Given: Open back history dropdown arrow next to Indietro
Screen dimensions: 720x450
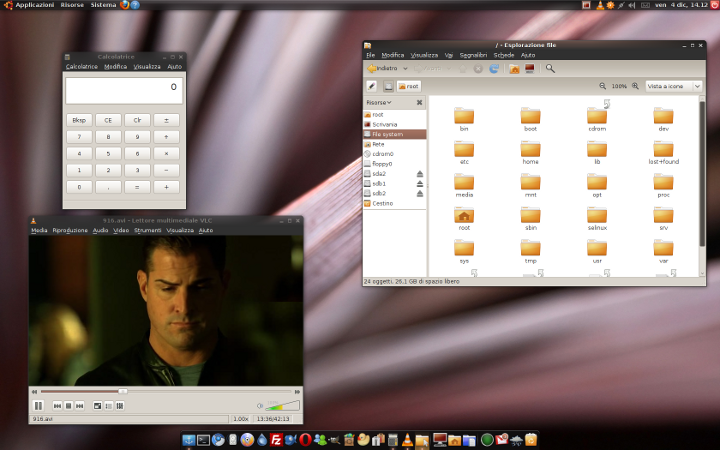Looking at the screenshot, I should [405, 68].
